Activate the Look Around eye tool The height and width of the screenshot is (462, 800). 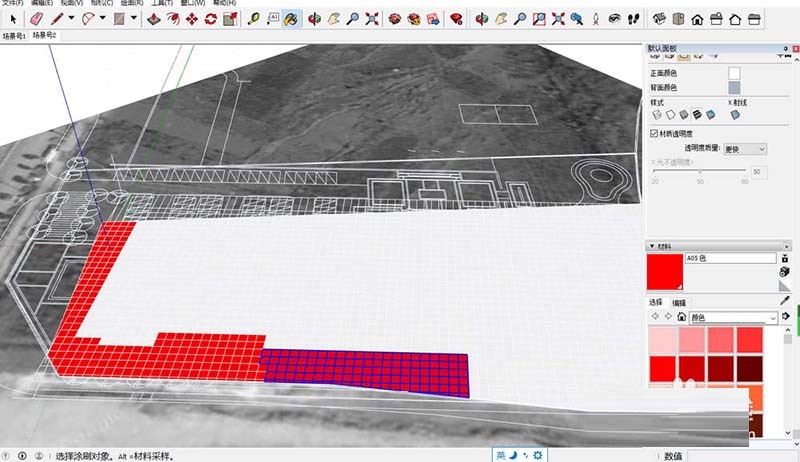615,19
